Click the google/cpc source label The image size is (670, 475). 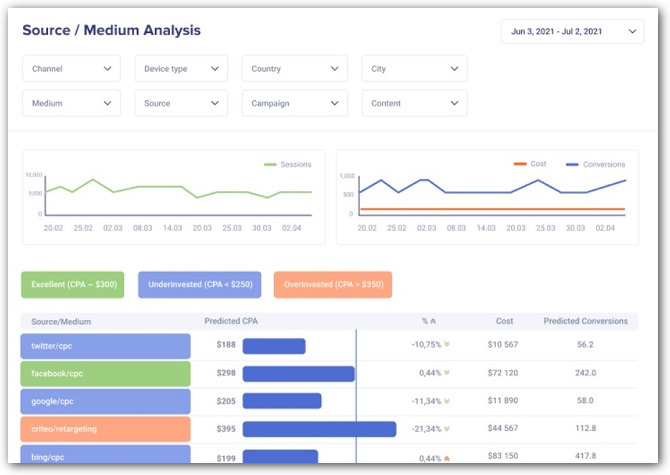105,401
